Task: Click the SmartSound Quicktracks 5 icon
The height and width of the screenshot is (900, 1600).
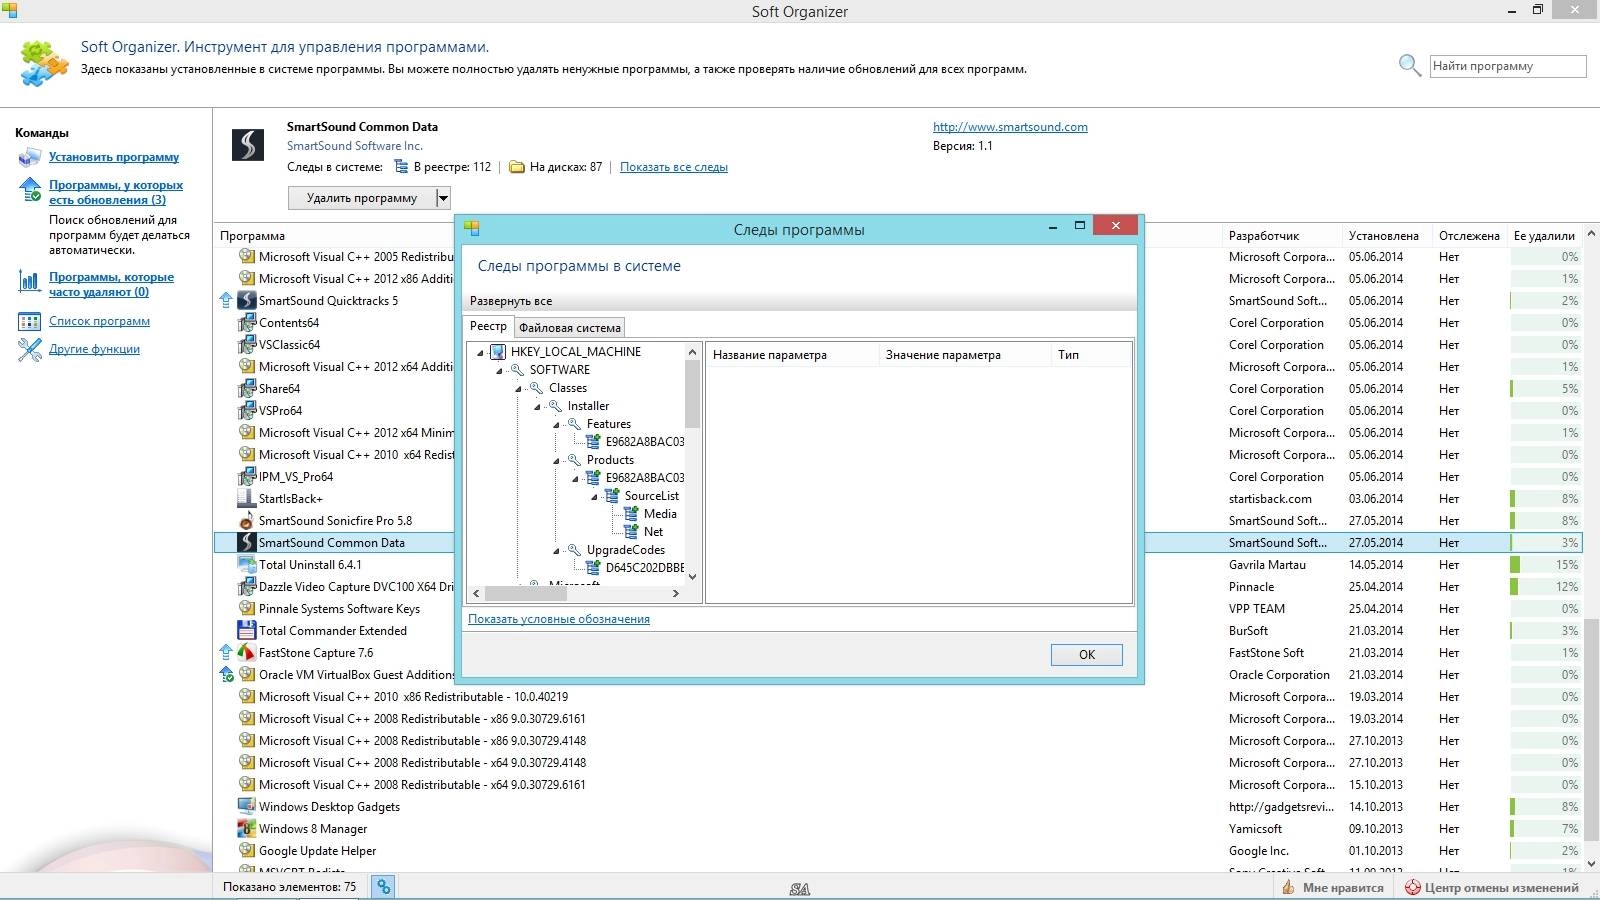Action: tap(247, 300)
